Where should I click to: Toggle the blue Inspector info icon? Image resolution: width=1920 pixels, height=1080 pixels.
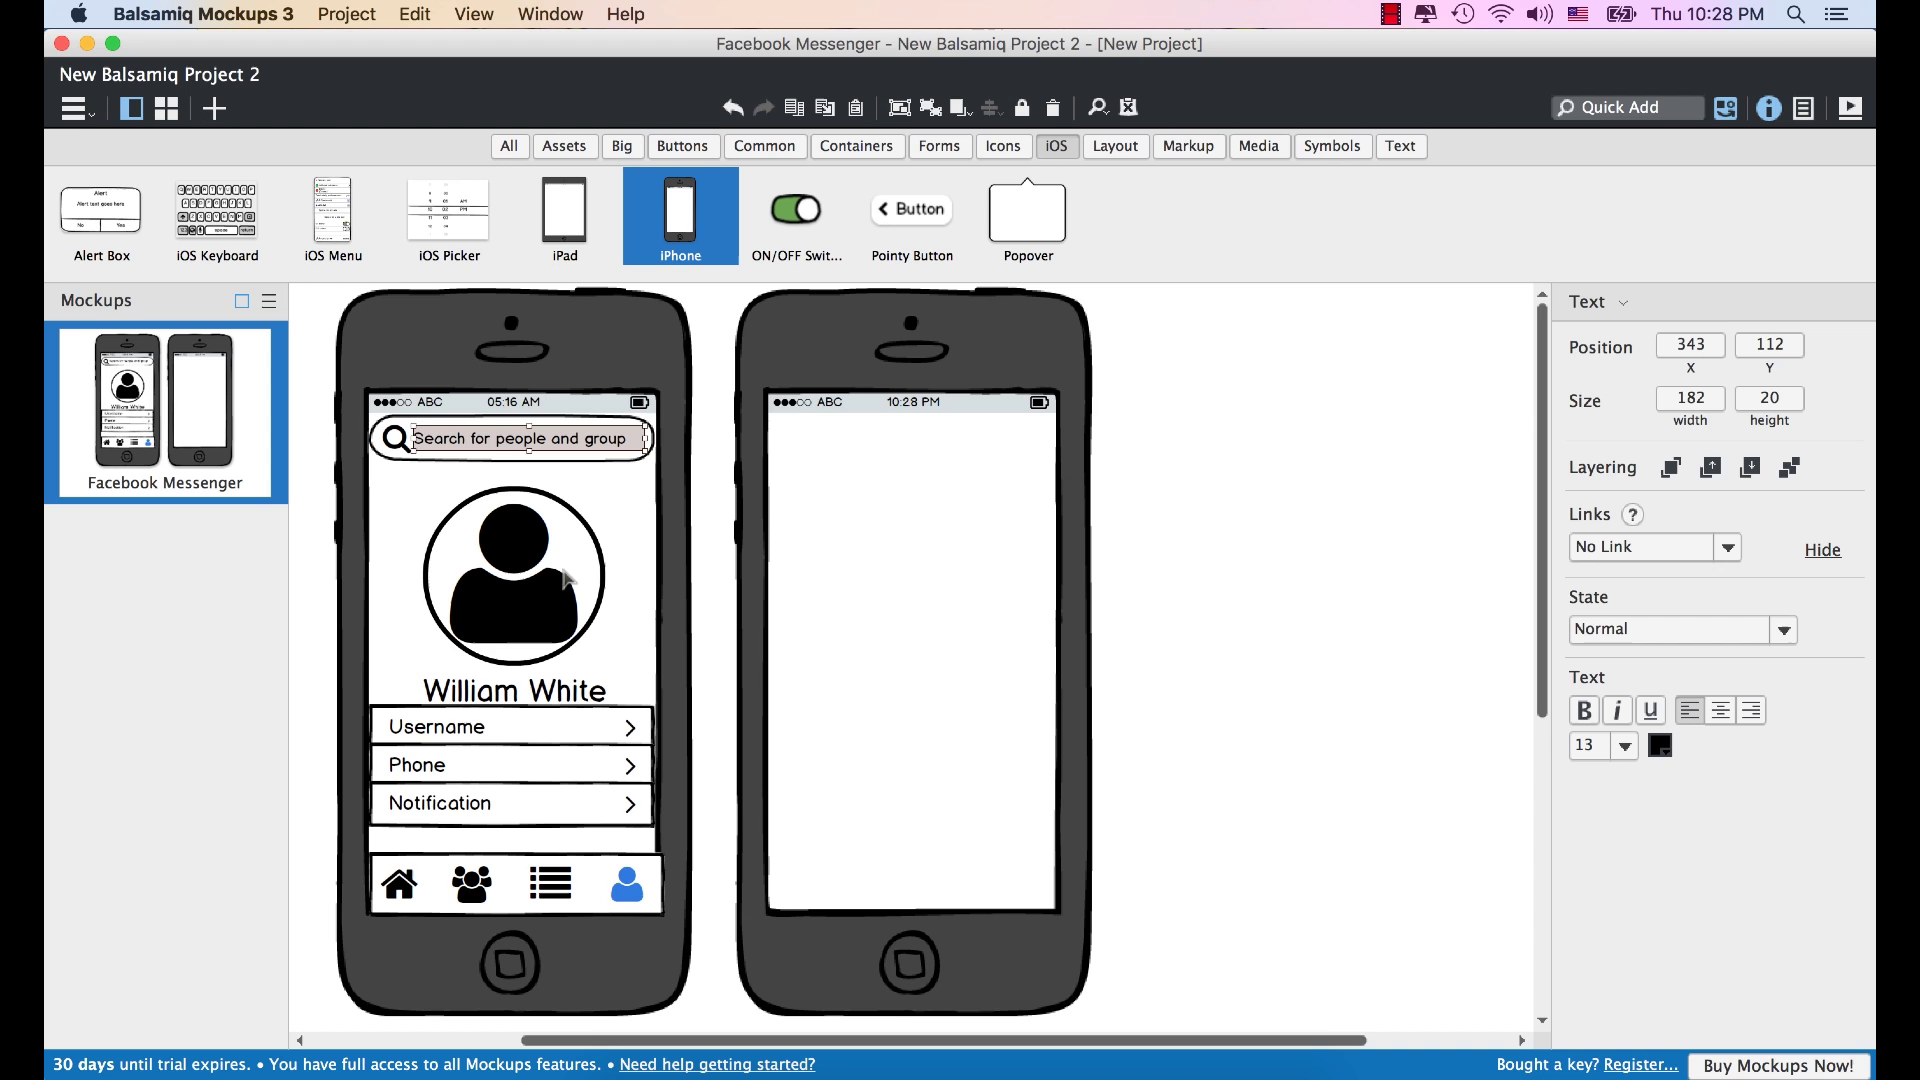coord(1769,108)
